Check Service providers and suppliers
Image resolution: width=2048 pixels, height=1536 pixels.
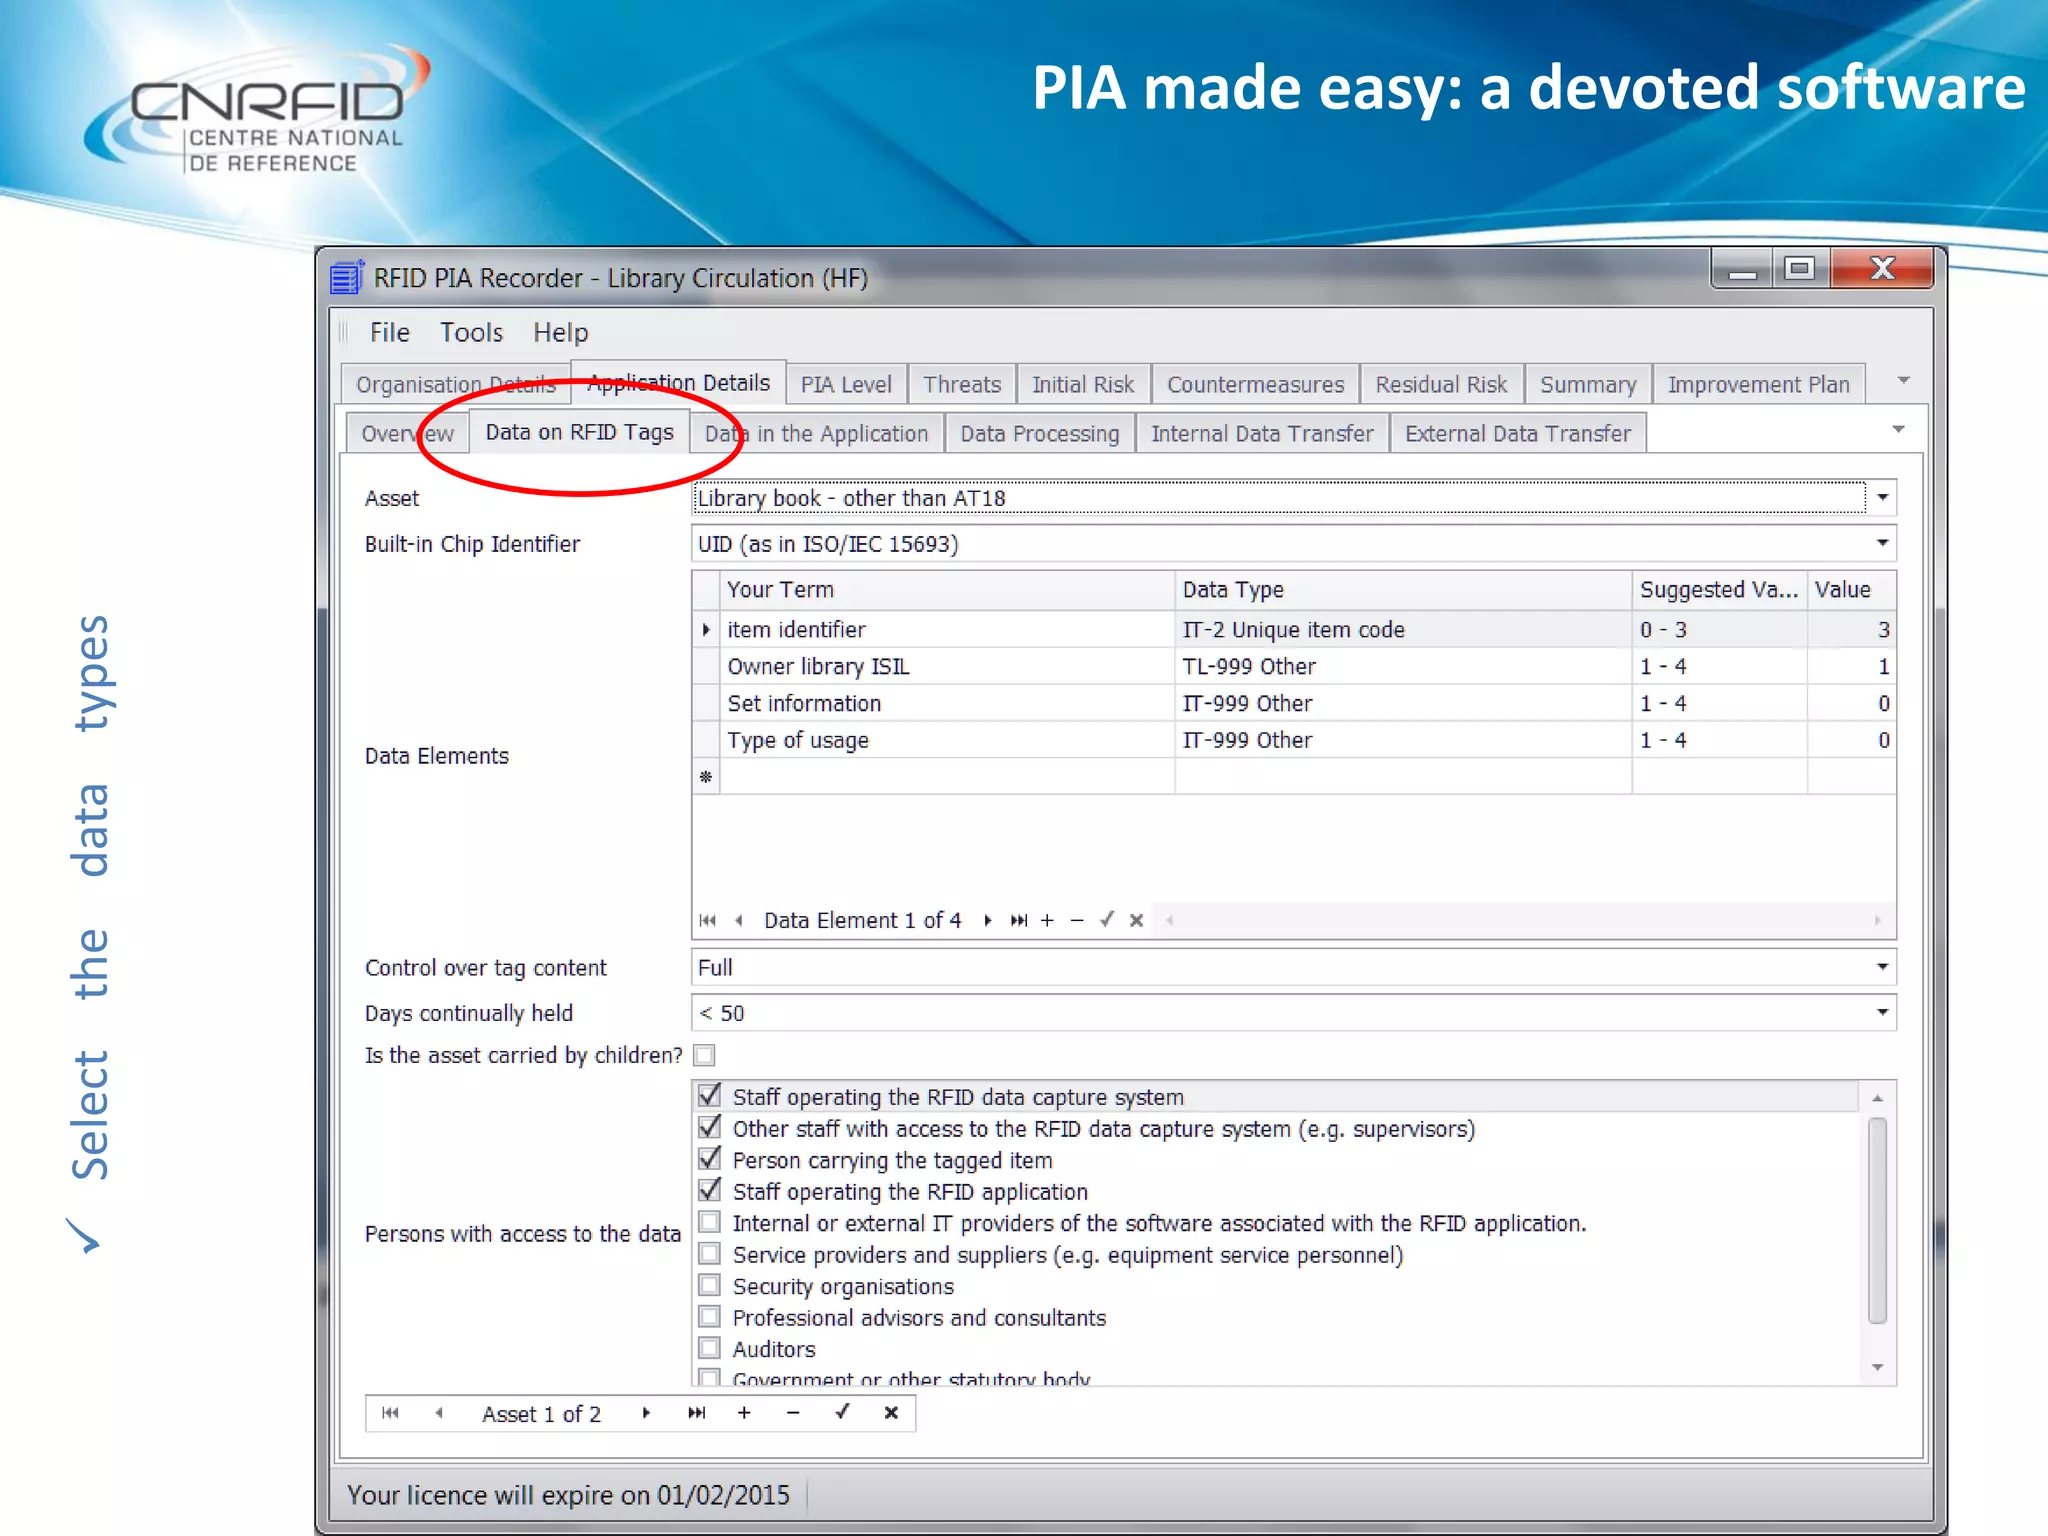pyautogui.click(x=709, y=1254)
